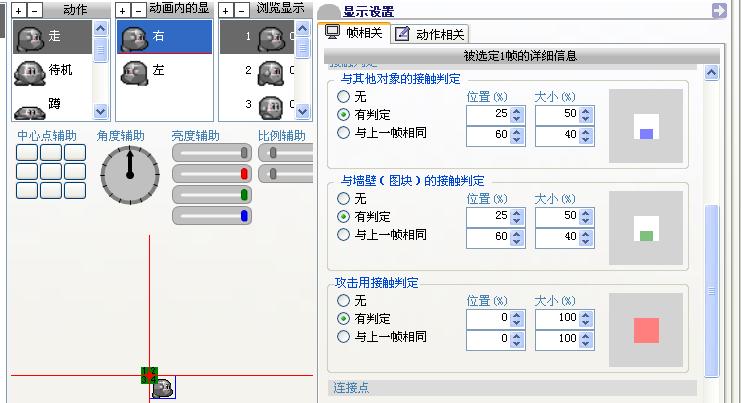This screenshot has height=403, width=741.
Task: Click the plus button in the 动画内的显 panel
Action: coord(123,10)
